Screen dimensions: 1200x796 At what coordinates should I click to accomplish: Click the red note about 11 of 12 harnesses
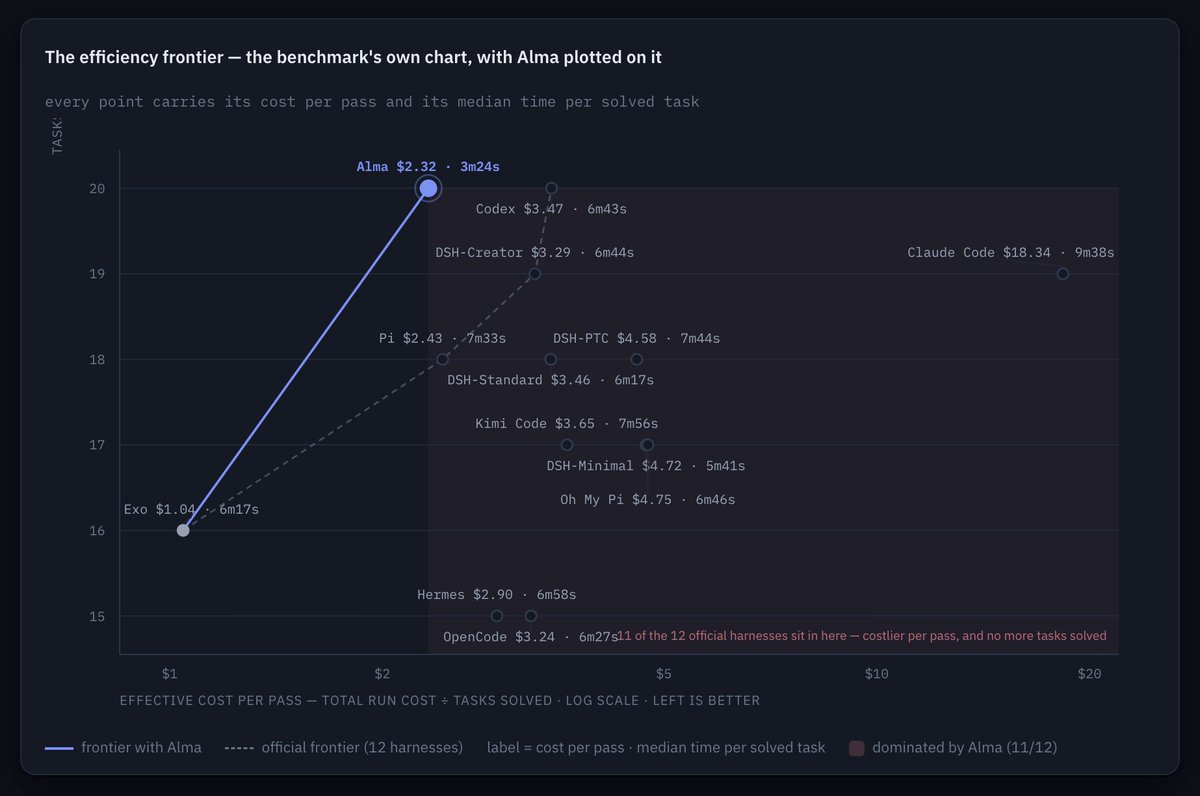click(x=862, y=636)
